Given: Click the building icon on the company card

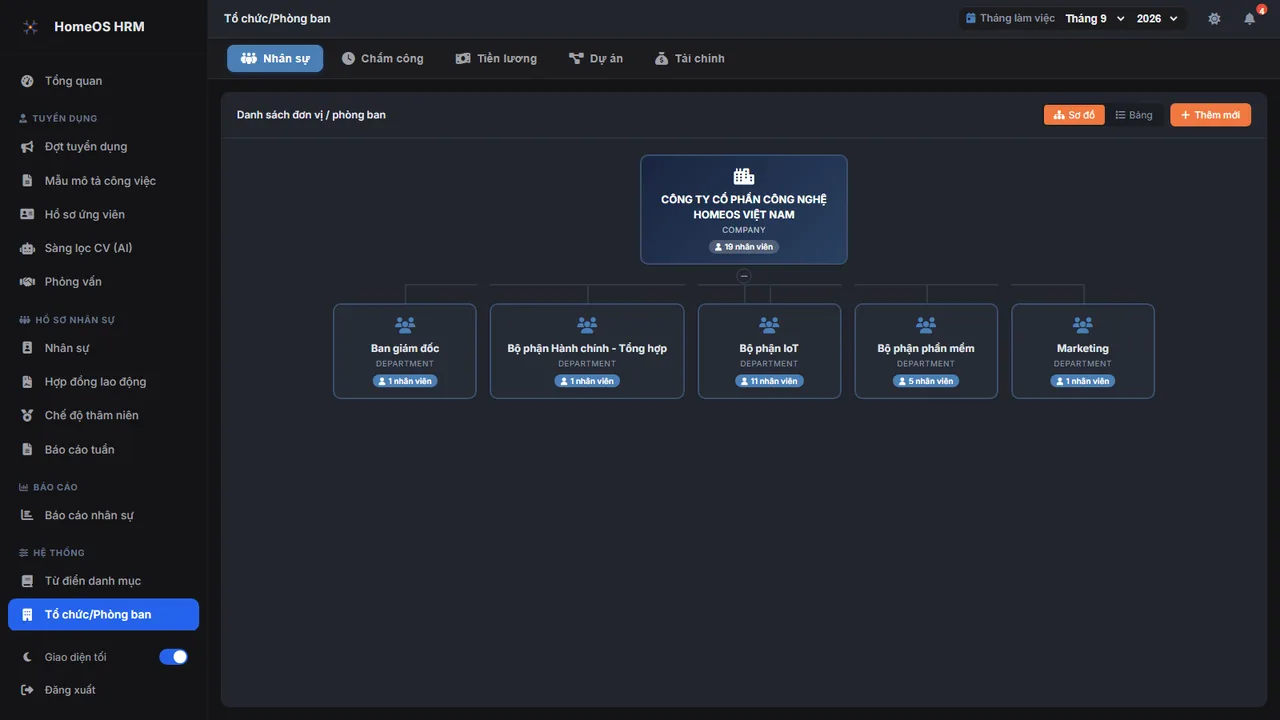Looking at the screenshot, I should click(x=744, y=176).
